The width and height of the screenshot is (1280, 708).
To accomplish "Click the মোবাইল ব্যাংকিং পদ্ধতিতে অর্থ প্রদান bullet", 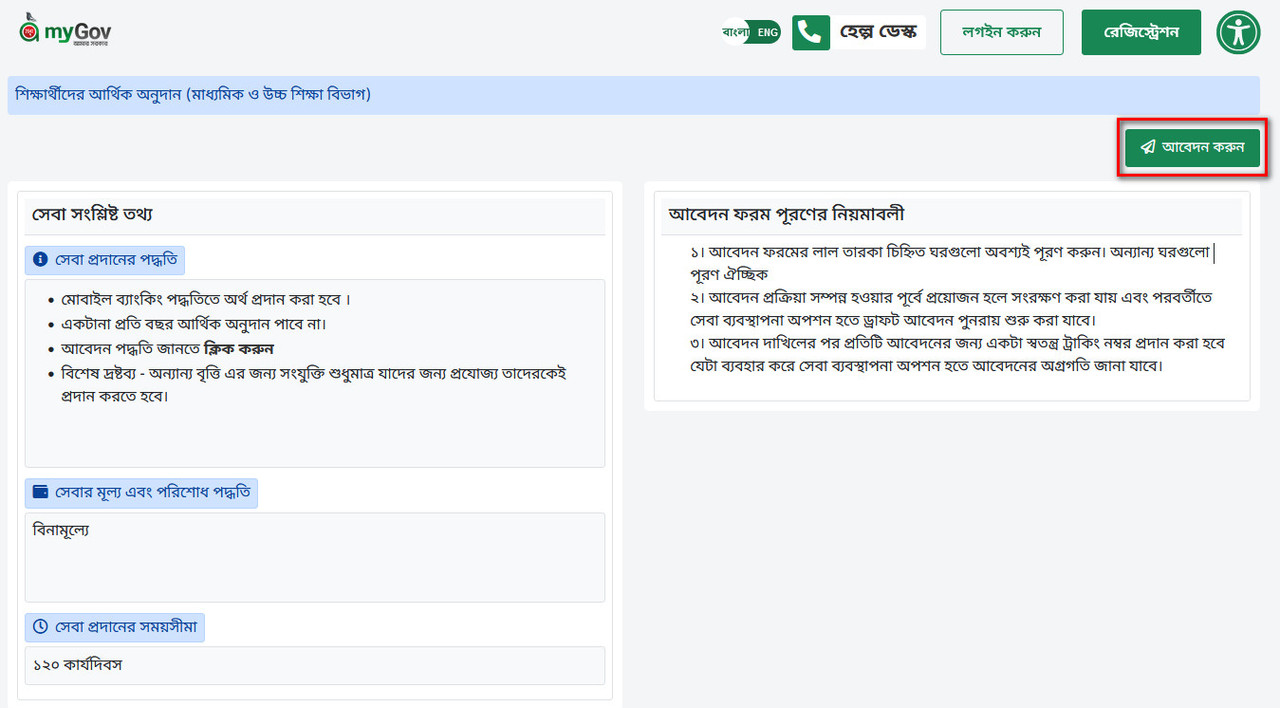I will coord(205,300).
